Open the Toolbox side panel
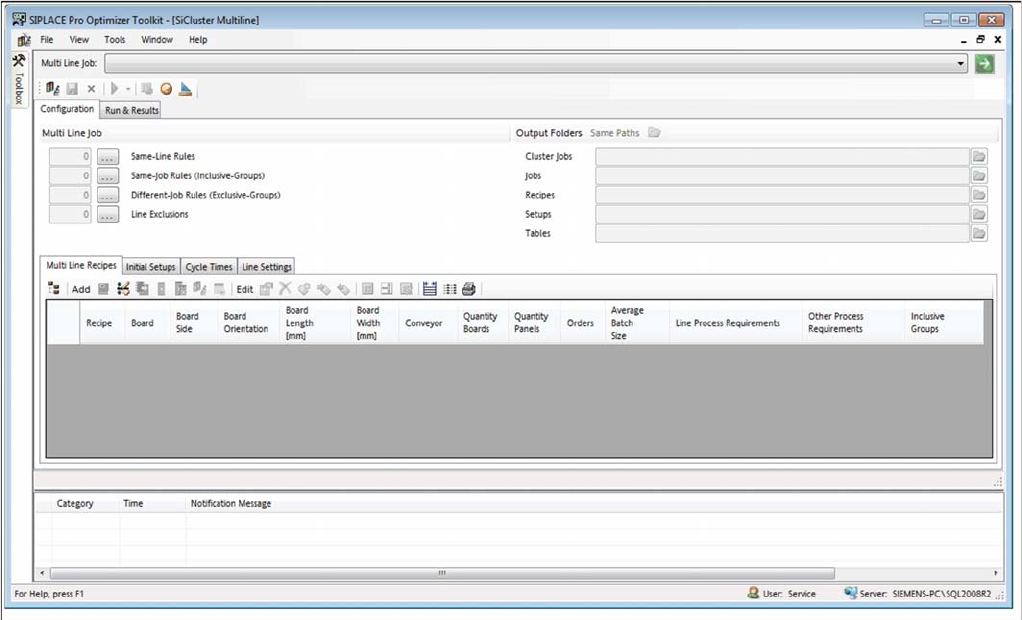The height and width of the screenshot is (620, 1022). (x=18, y=80)
